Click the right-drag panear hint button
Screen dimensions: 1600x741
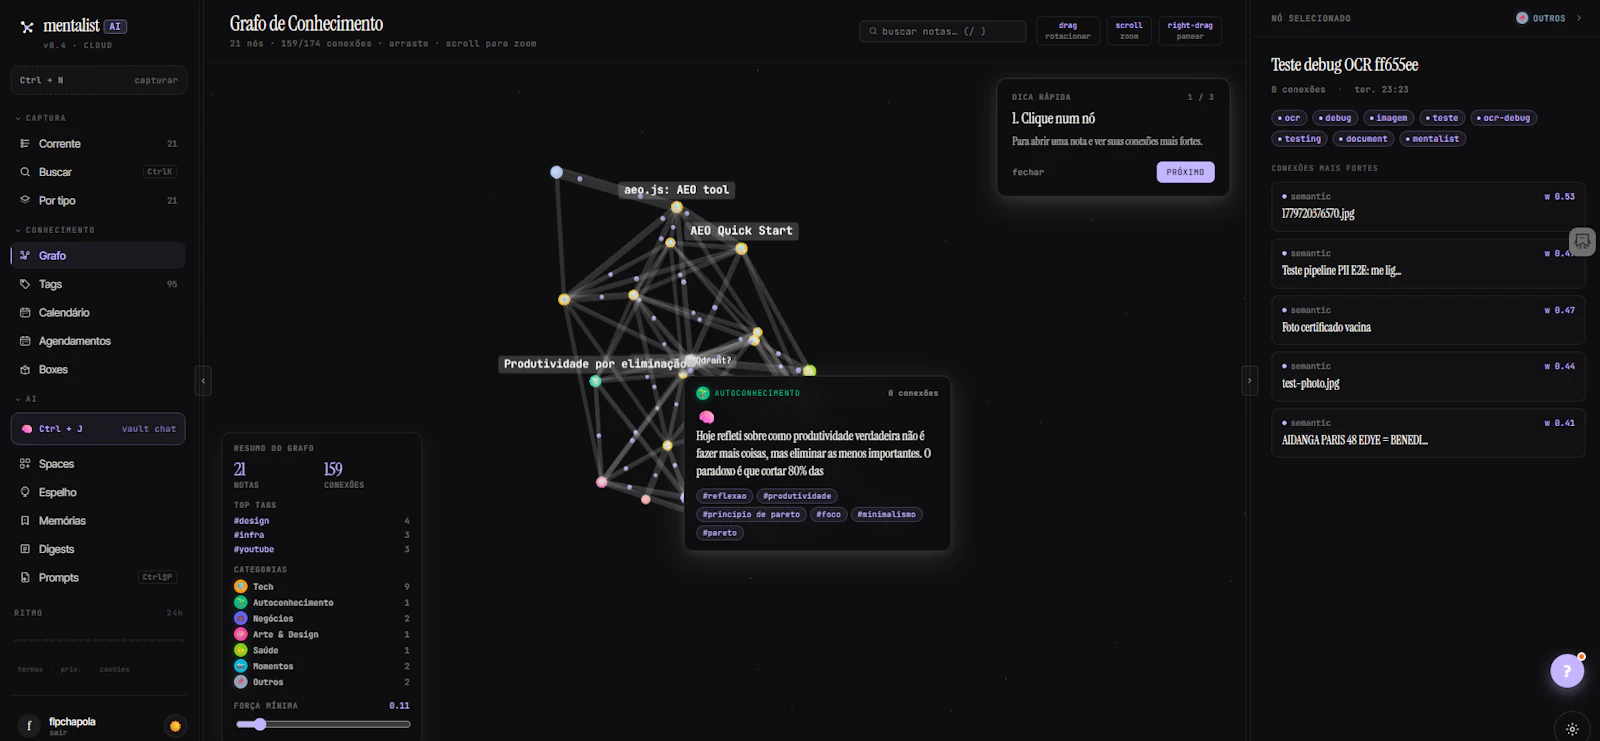1190,31
